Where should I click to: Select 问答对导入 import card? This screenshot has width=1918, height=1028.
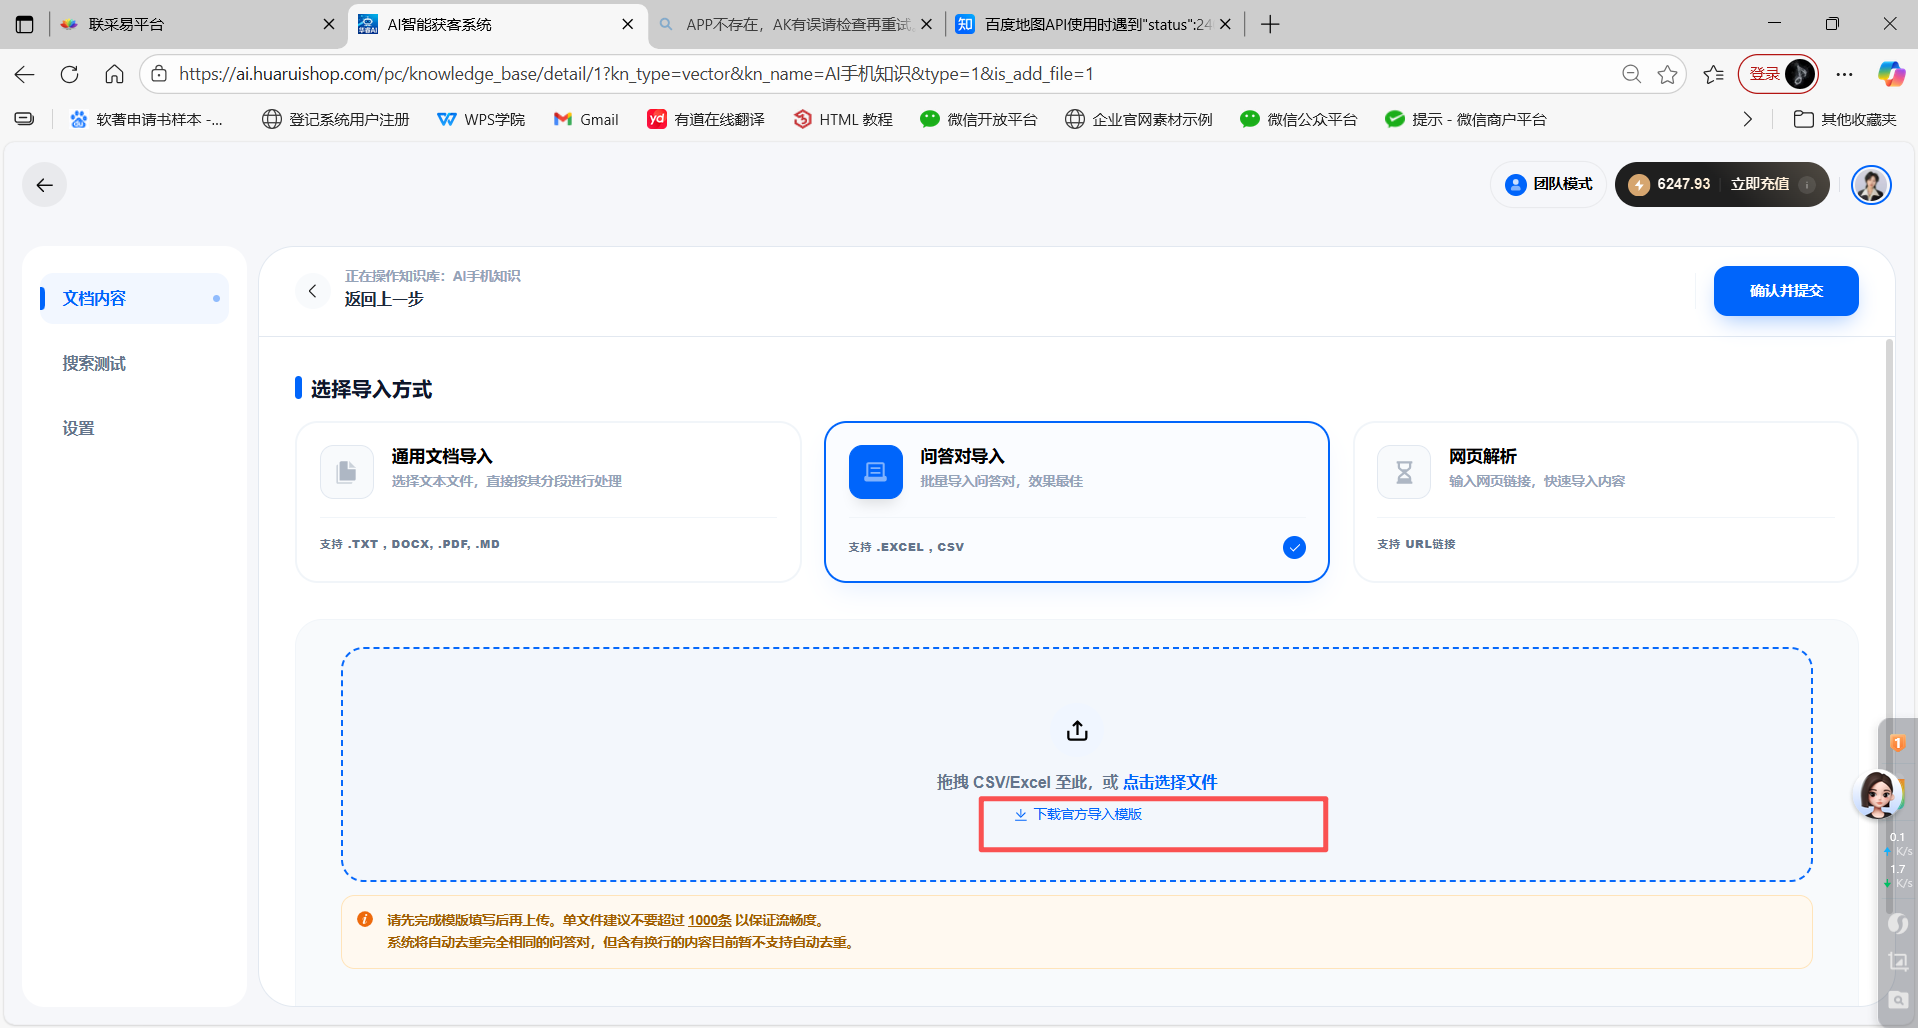[x=1076, y=501]
